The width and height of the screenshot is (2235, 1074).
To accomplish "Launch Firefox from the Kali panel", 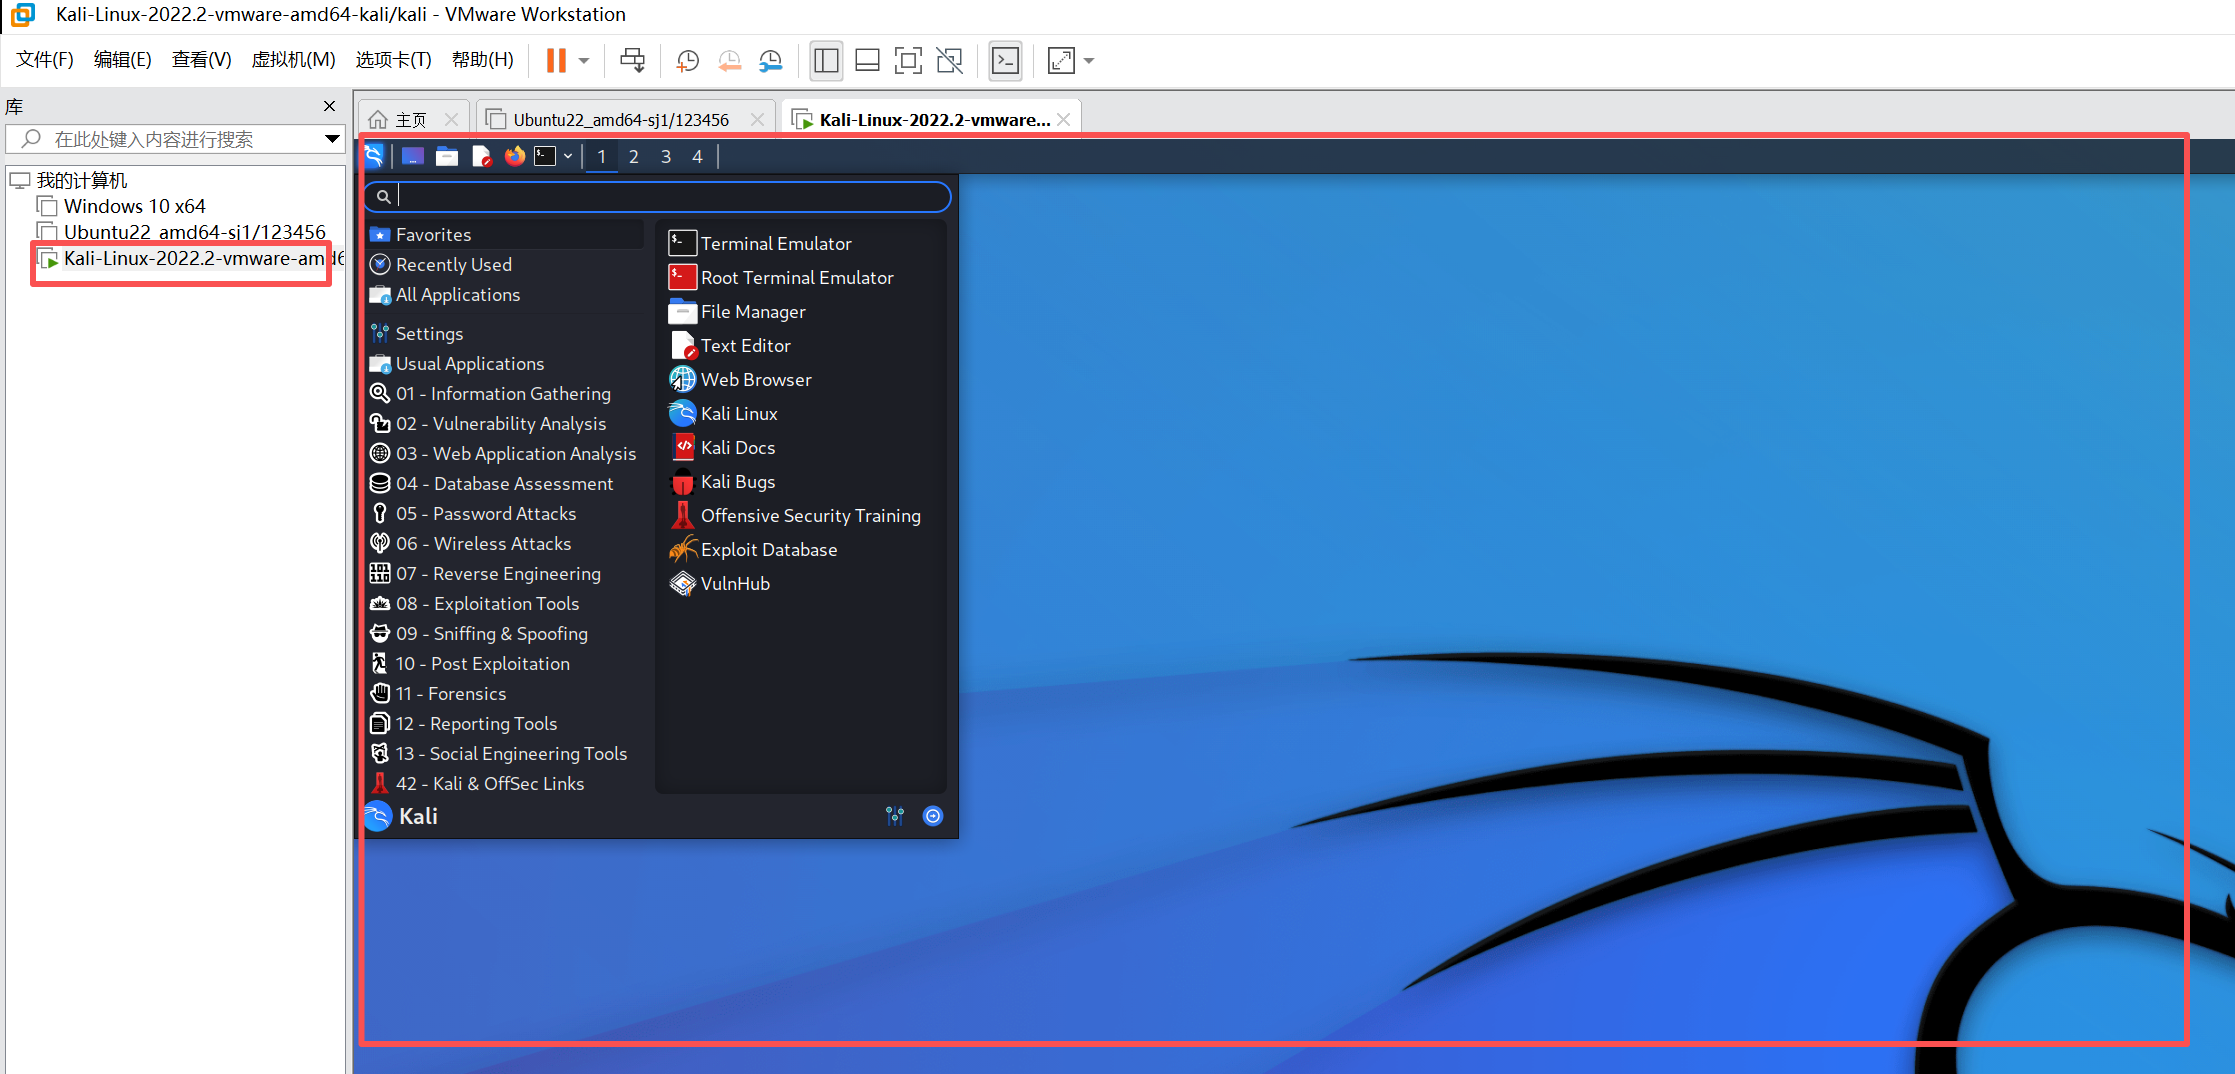I will click(515, 156).
